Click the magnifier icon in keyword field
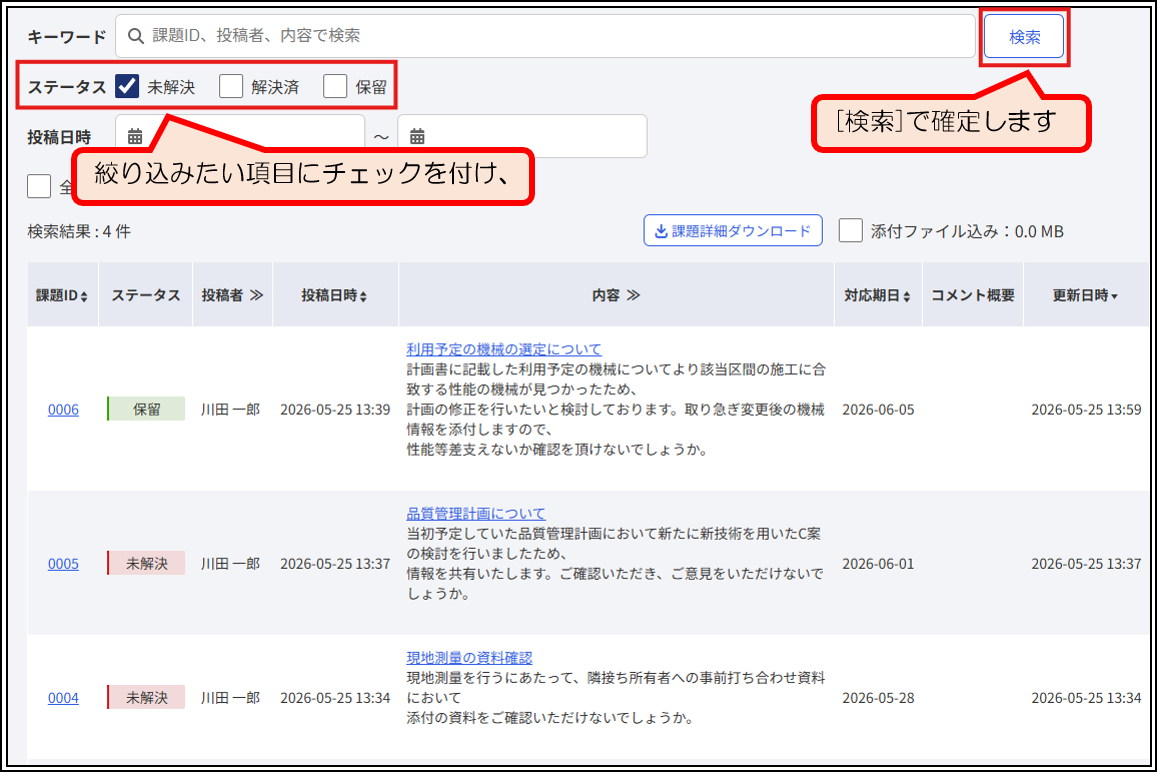The width and height of the screenshot is (1157, 772). (x=136, y=36)
